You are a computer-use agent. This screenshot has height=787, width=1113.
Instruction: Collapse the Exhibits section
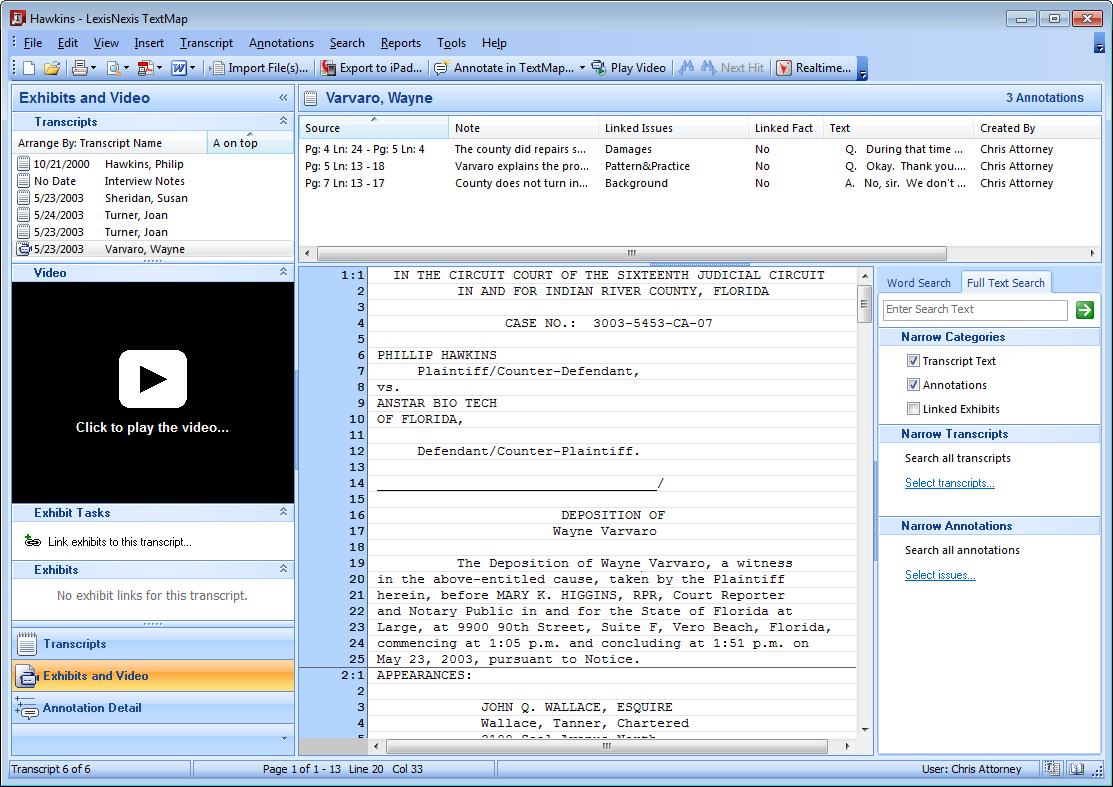[x=283, y=569]
